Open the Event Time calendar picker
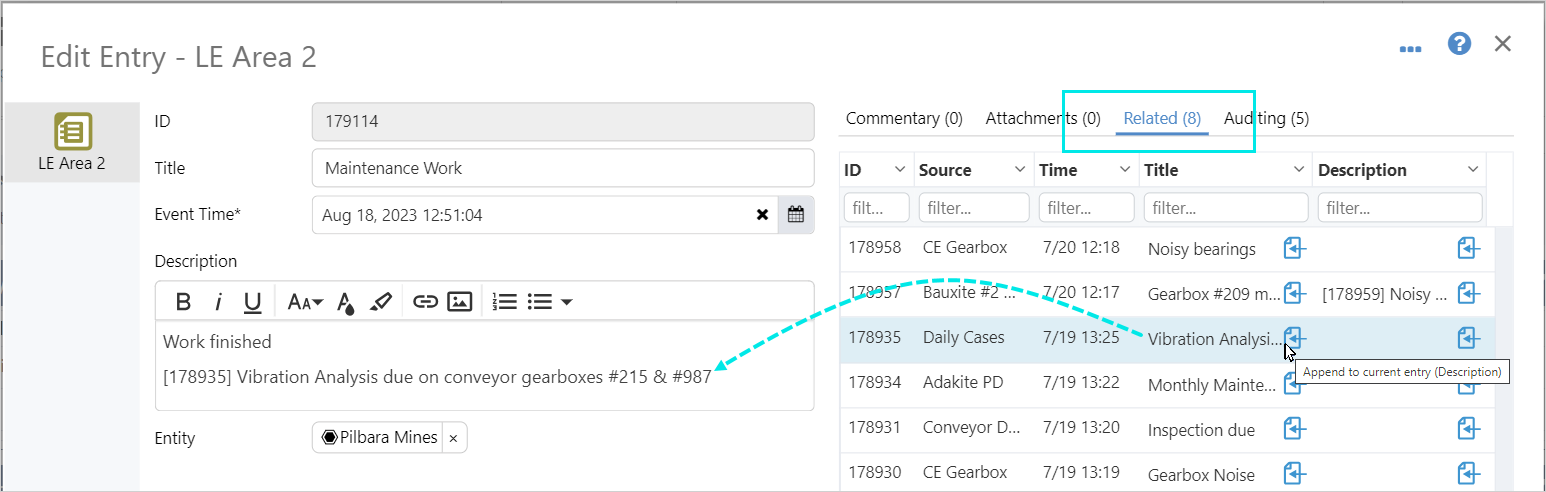1546x492 pixels. click(796, 215)
